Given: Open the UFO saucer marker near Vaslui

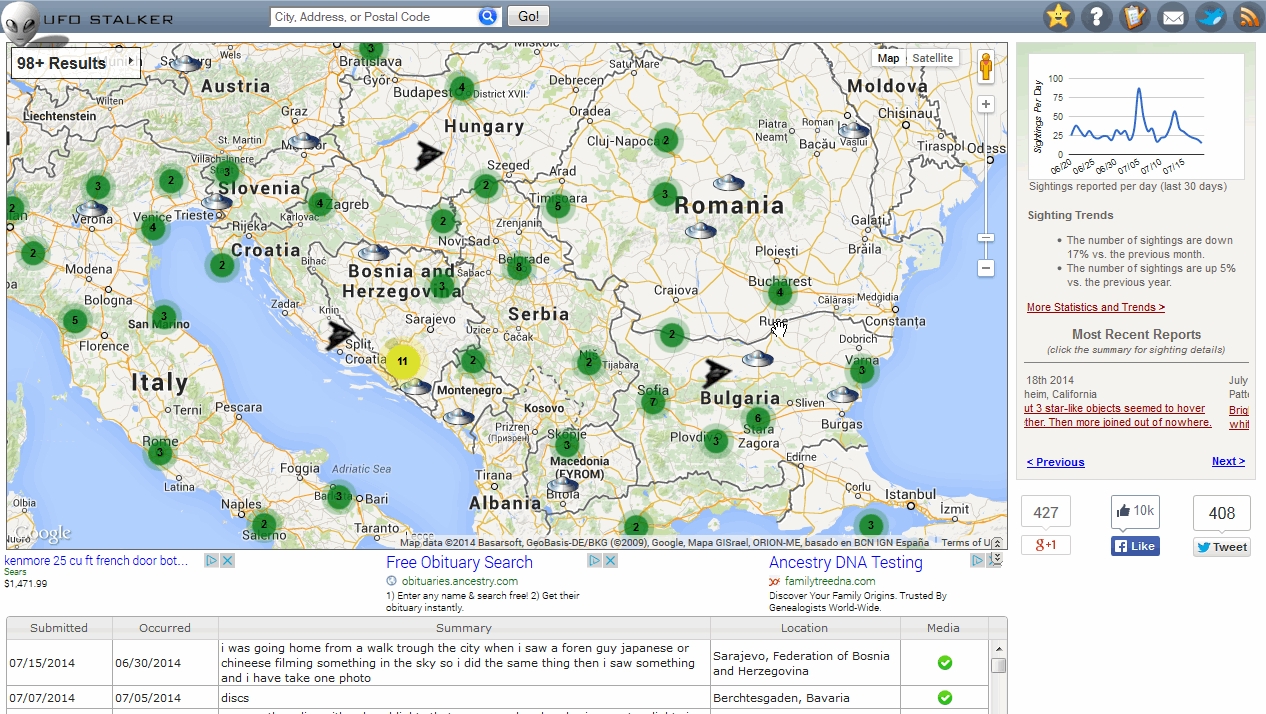Looking at the screenshot, I should 854,130.
